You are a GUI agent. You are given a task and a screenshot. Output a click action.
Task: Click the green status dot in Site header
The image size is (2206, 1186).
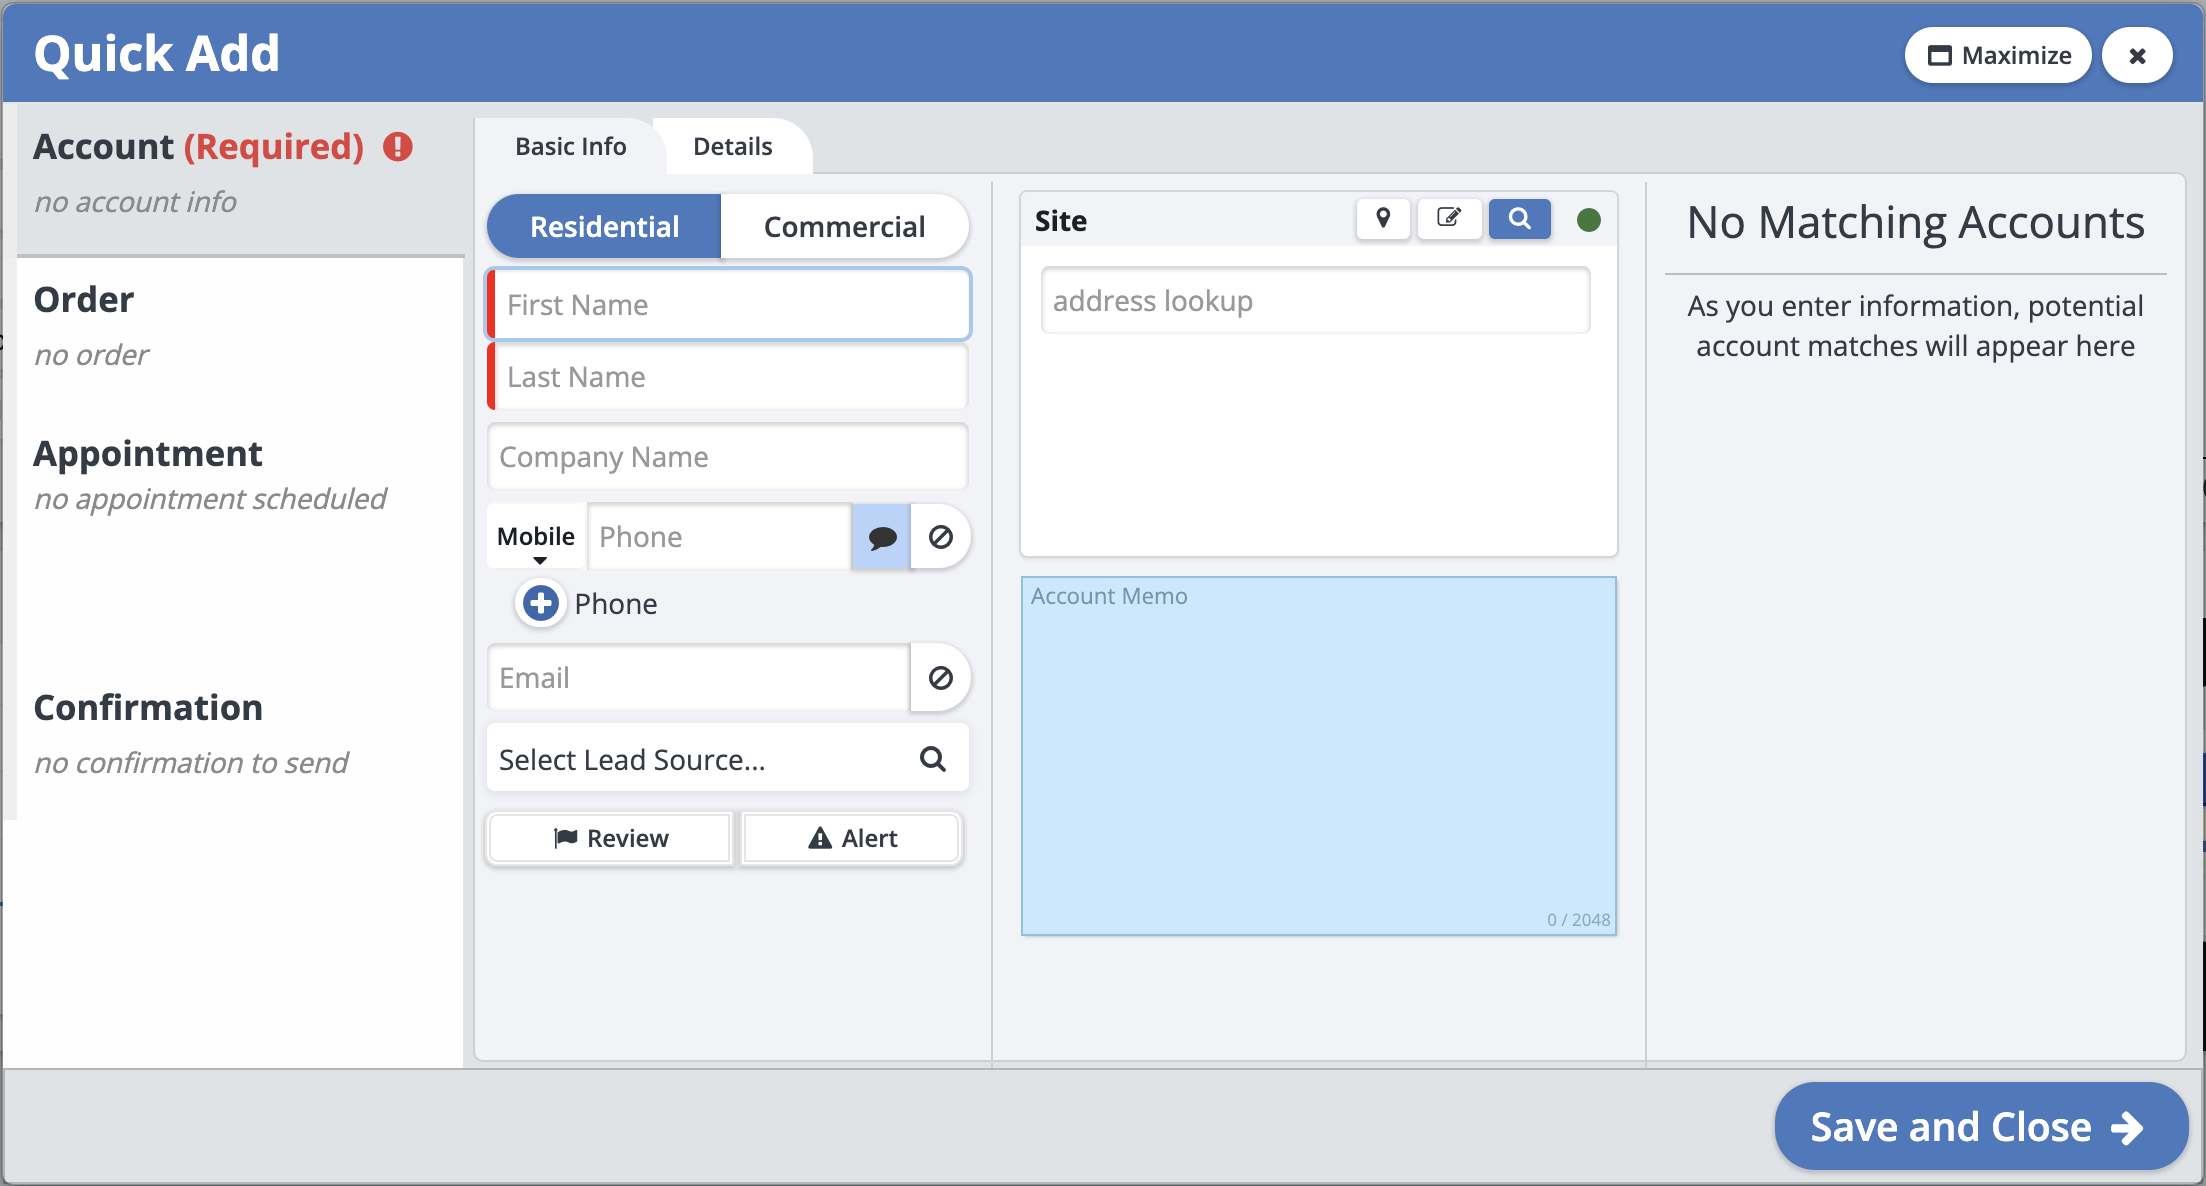(1588, 220)
